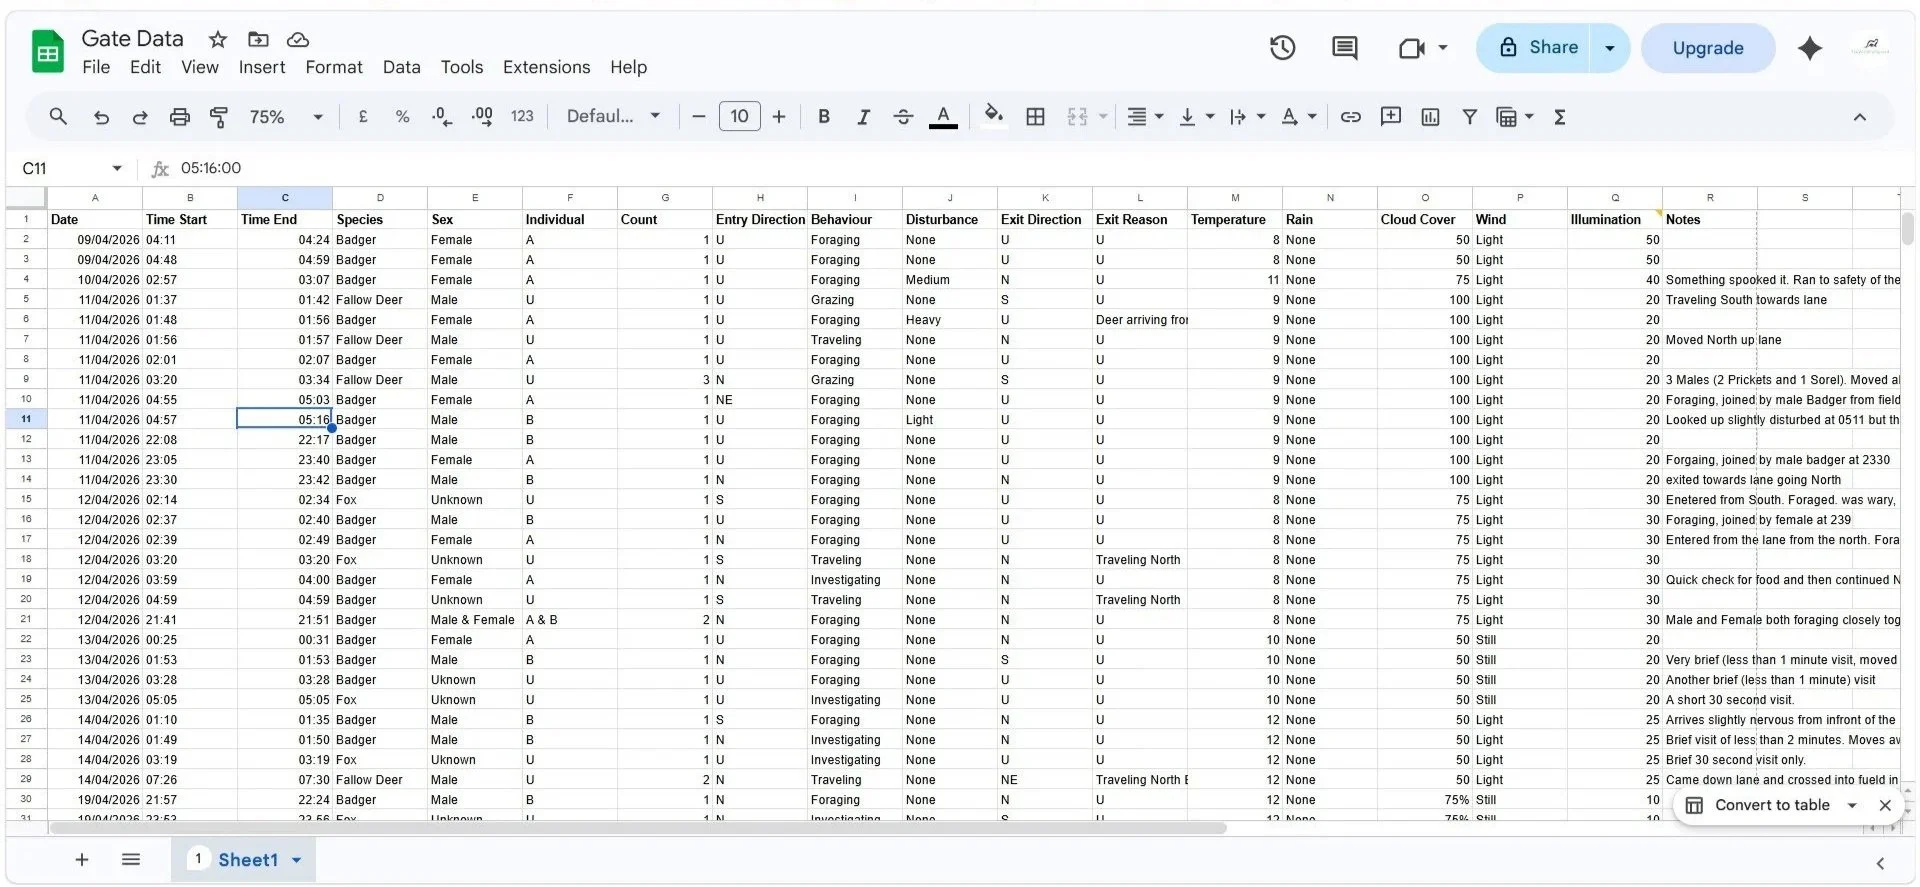Click the insert comment icon
The height and width of the screenshot is (887, 1920).
pyautogui.click(x=1390, y=117)
